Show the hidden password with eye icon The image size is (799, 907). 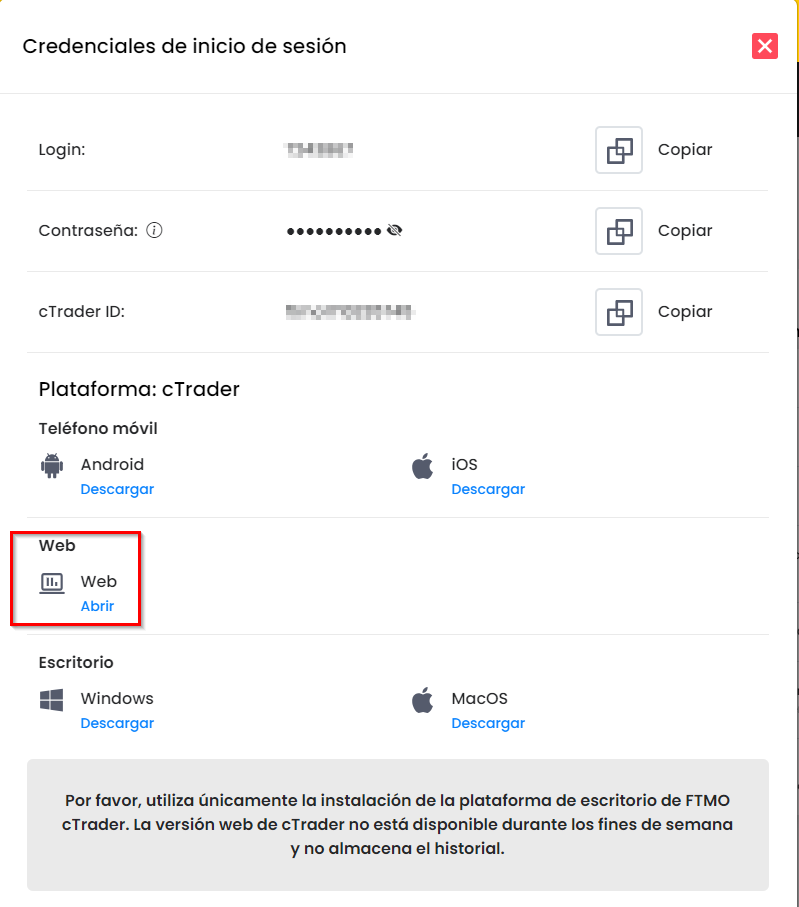point(395,231)
